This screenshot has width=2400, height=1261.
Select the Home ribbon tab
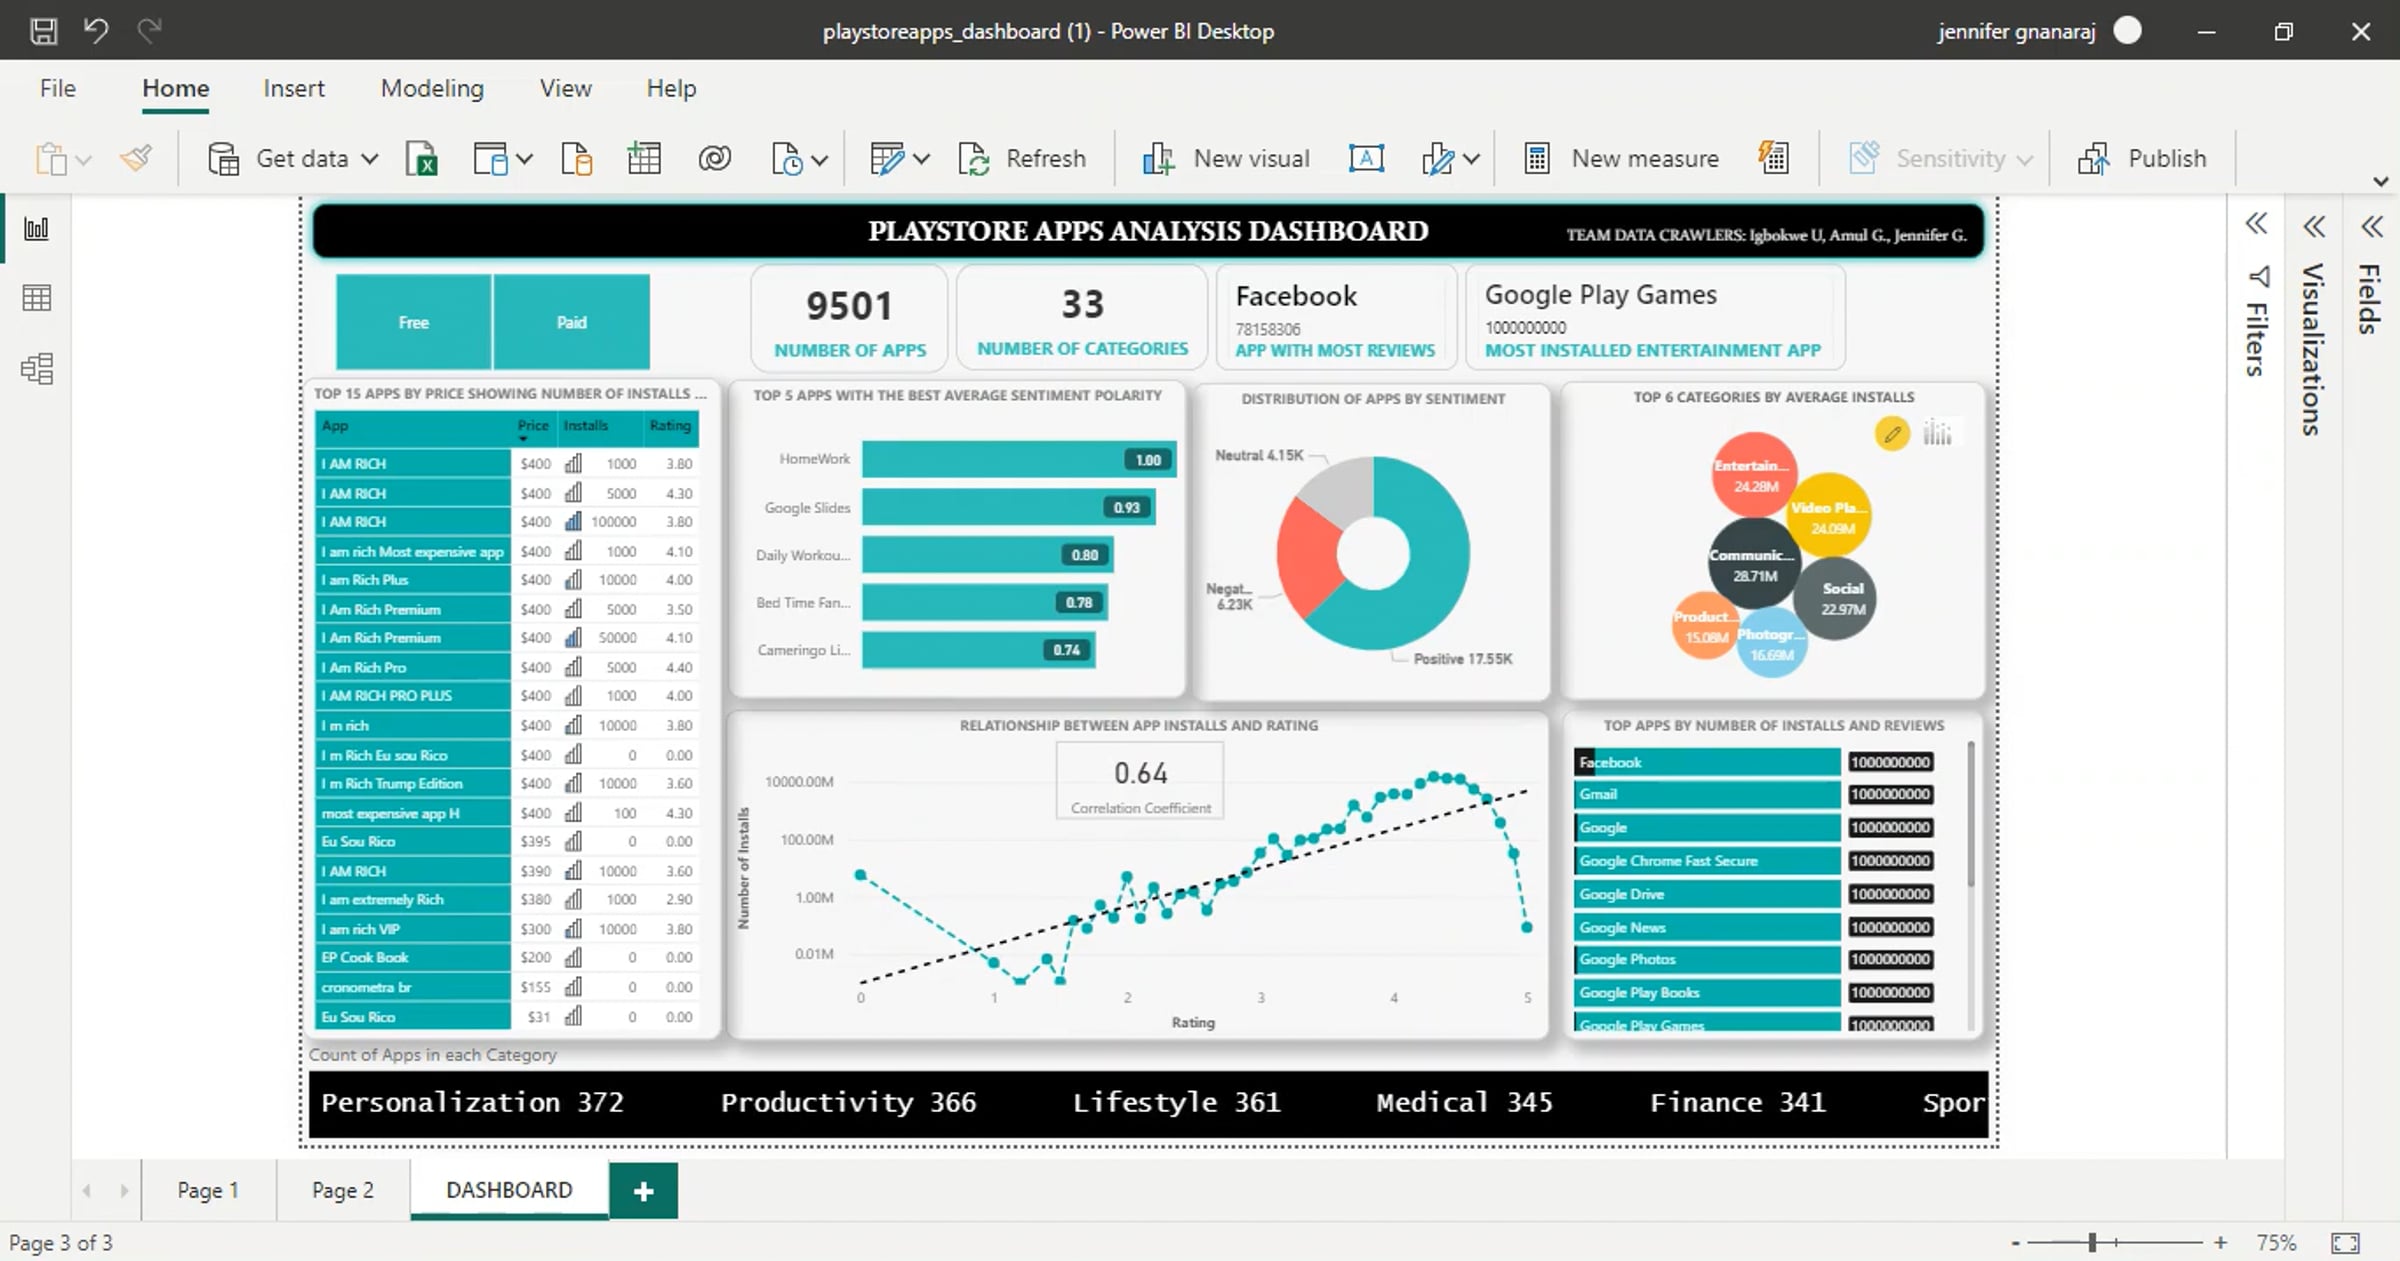click(x=175, y=88)
